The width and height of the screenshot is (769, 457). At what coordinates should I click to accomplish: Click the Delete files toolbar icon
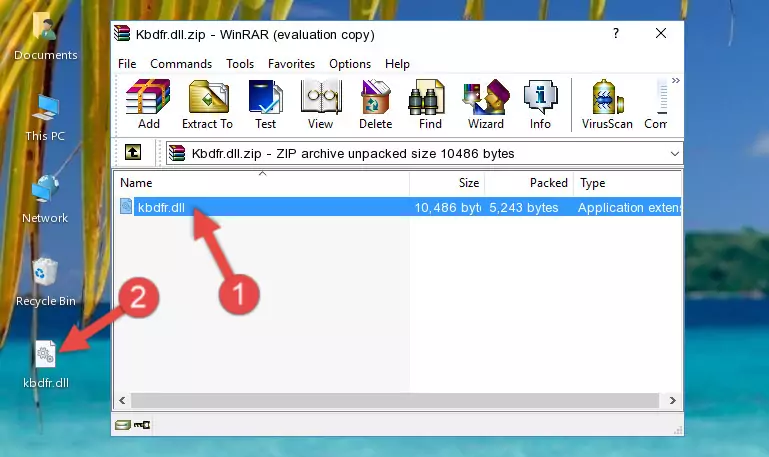(375, 104)
